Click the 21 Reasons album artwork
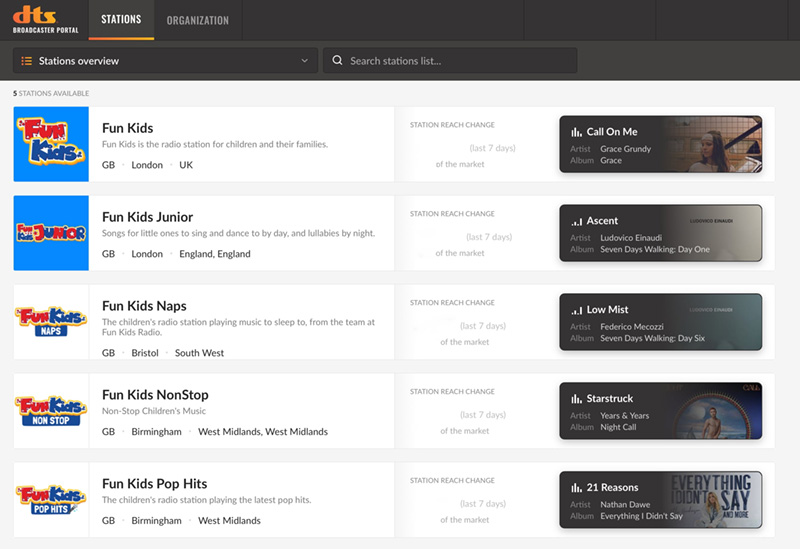This screenshot has height=549, width=800. (x=717, y=500)
